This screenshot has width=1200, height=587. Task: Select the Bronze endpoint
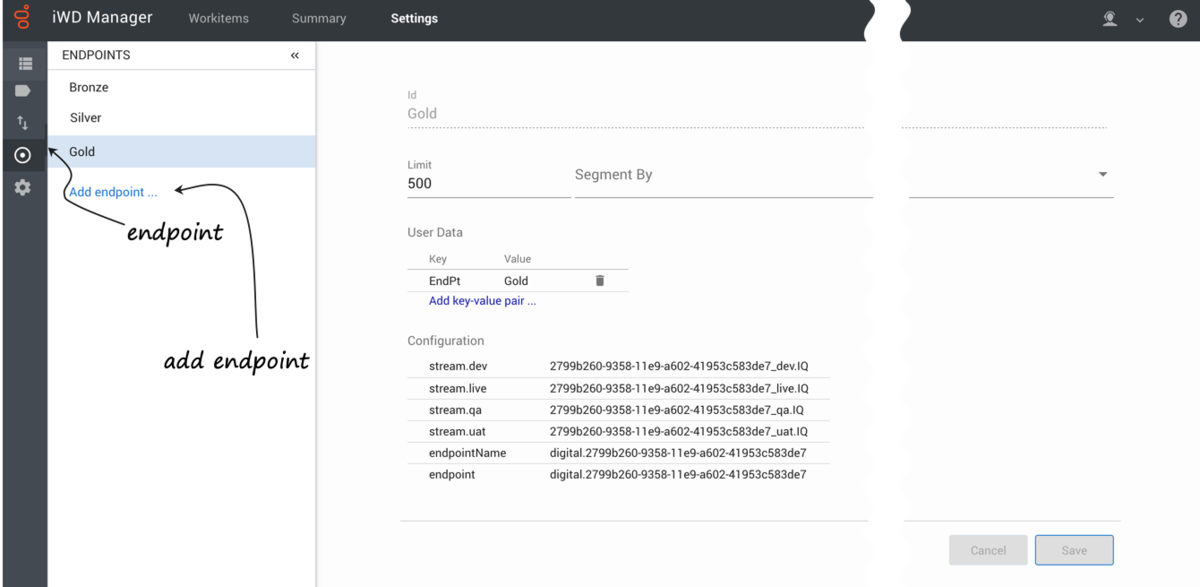click(x=89, y=88)
